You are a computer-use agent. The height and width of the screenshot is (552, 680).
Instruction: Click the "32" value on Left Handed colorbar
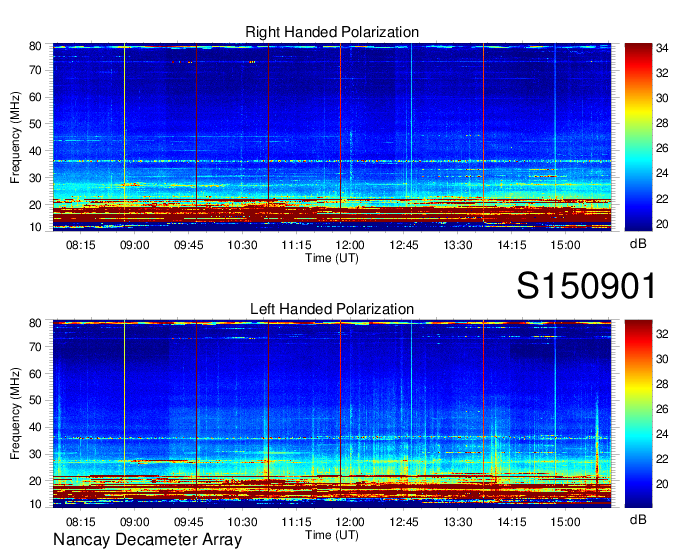click(662, 333)
